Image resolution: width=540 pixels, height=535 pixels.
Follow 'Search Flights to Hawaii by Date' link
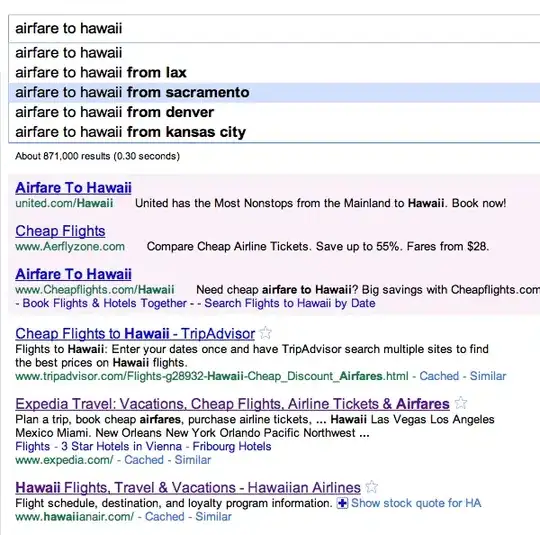[290, 303]
